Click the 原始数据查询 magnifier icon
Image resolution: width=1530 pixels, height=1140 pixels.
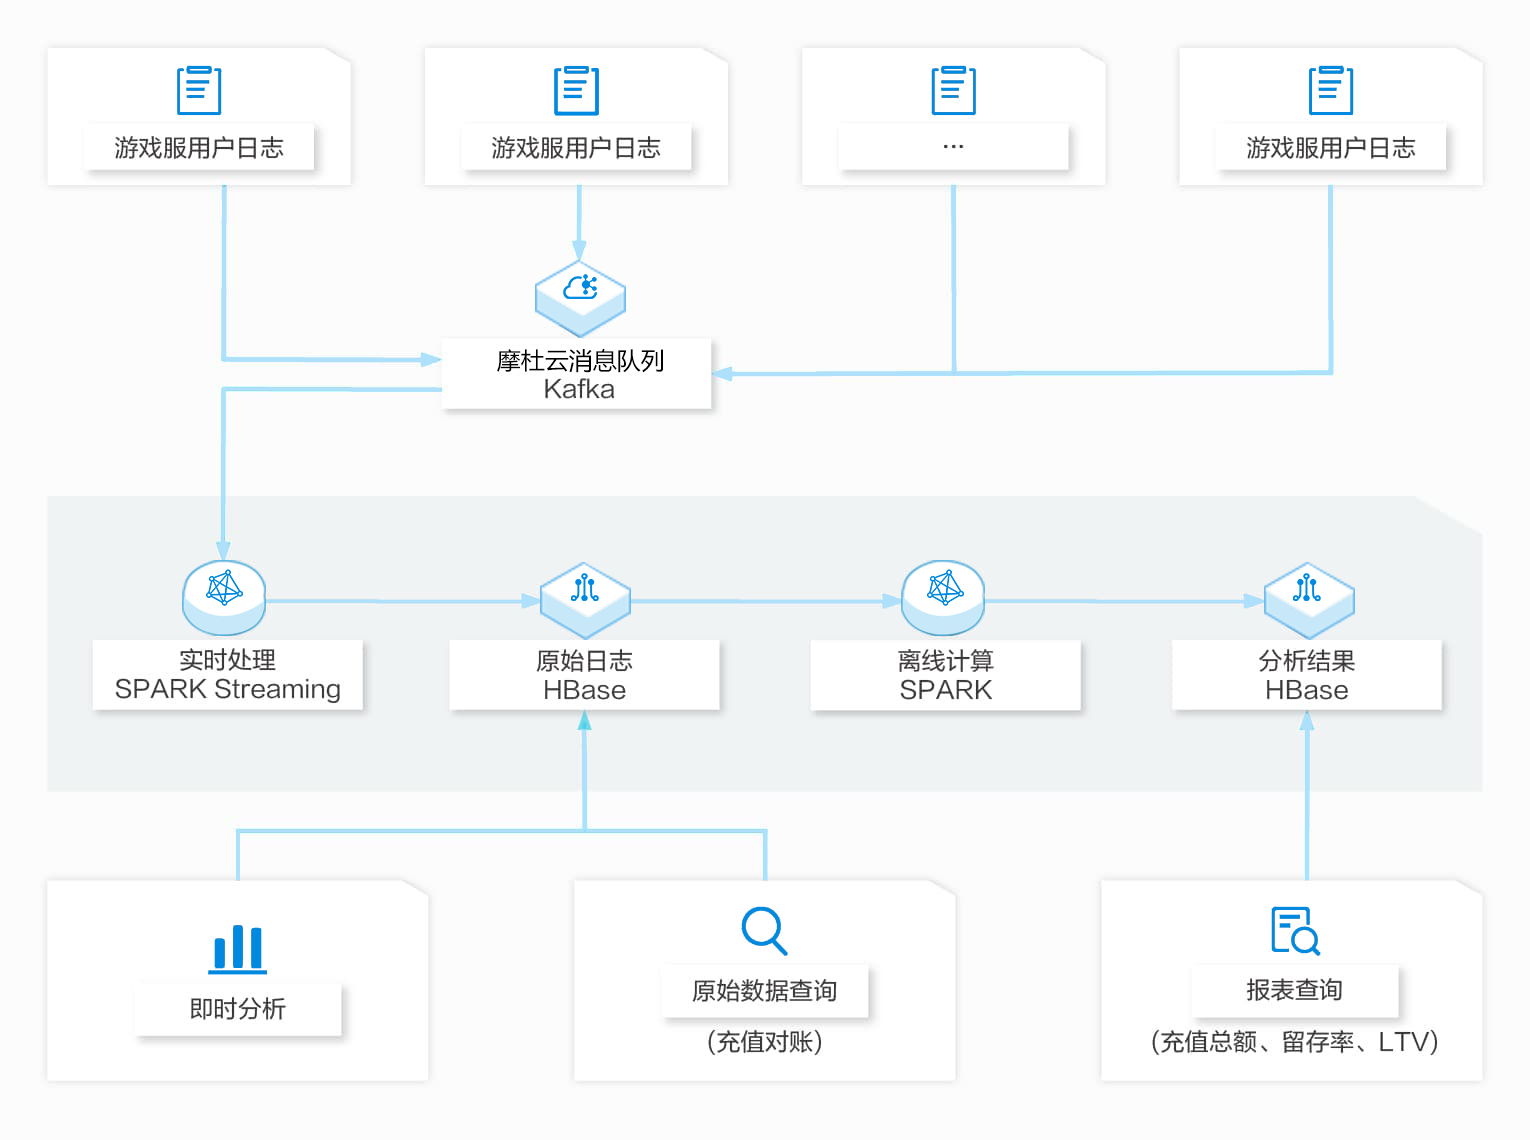pos(765,931)
